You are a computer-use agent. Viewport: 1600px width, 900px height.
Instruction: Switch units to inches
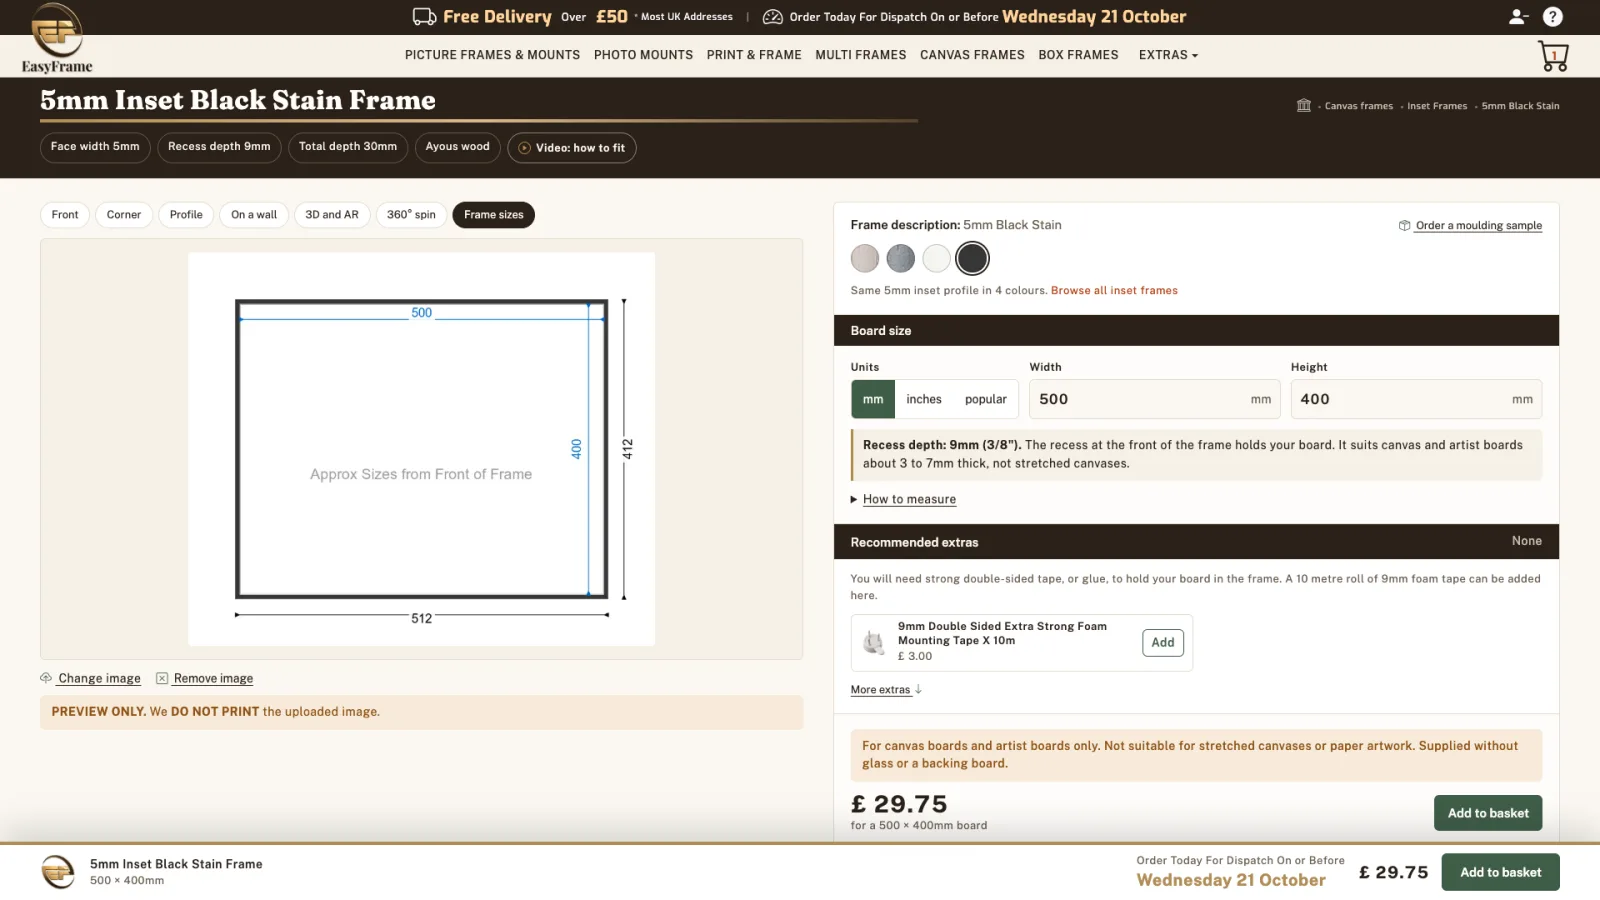point(924,399)
